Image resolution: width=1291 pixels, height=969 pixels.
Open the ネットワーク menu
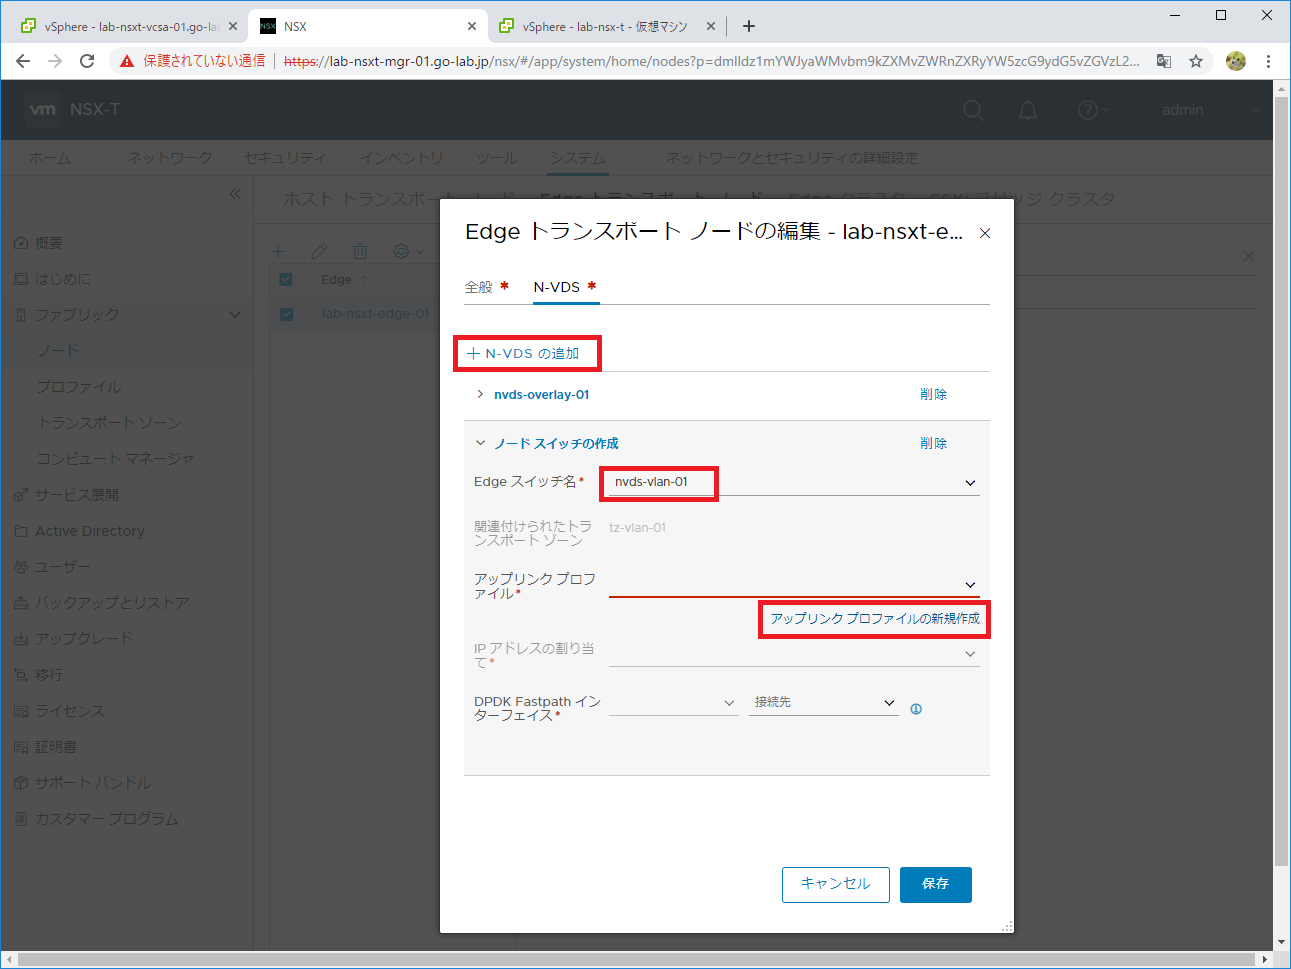tap(170, 158)
